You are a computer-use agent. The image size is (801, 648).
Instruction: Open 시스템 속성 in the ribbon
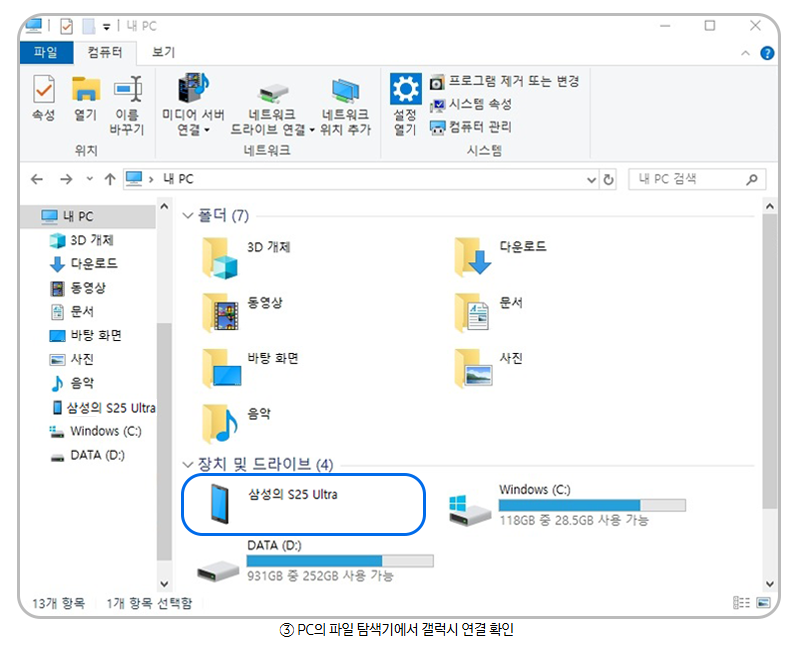470,104
